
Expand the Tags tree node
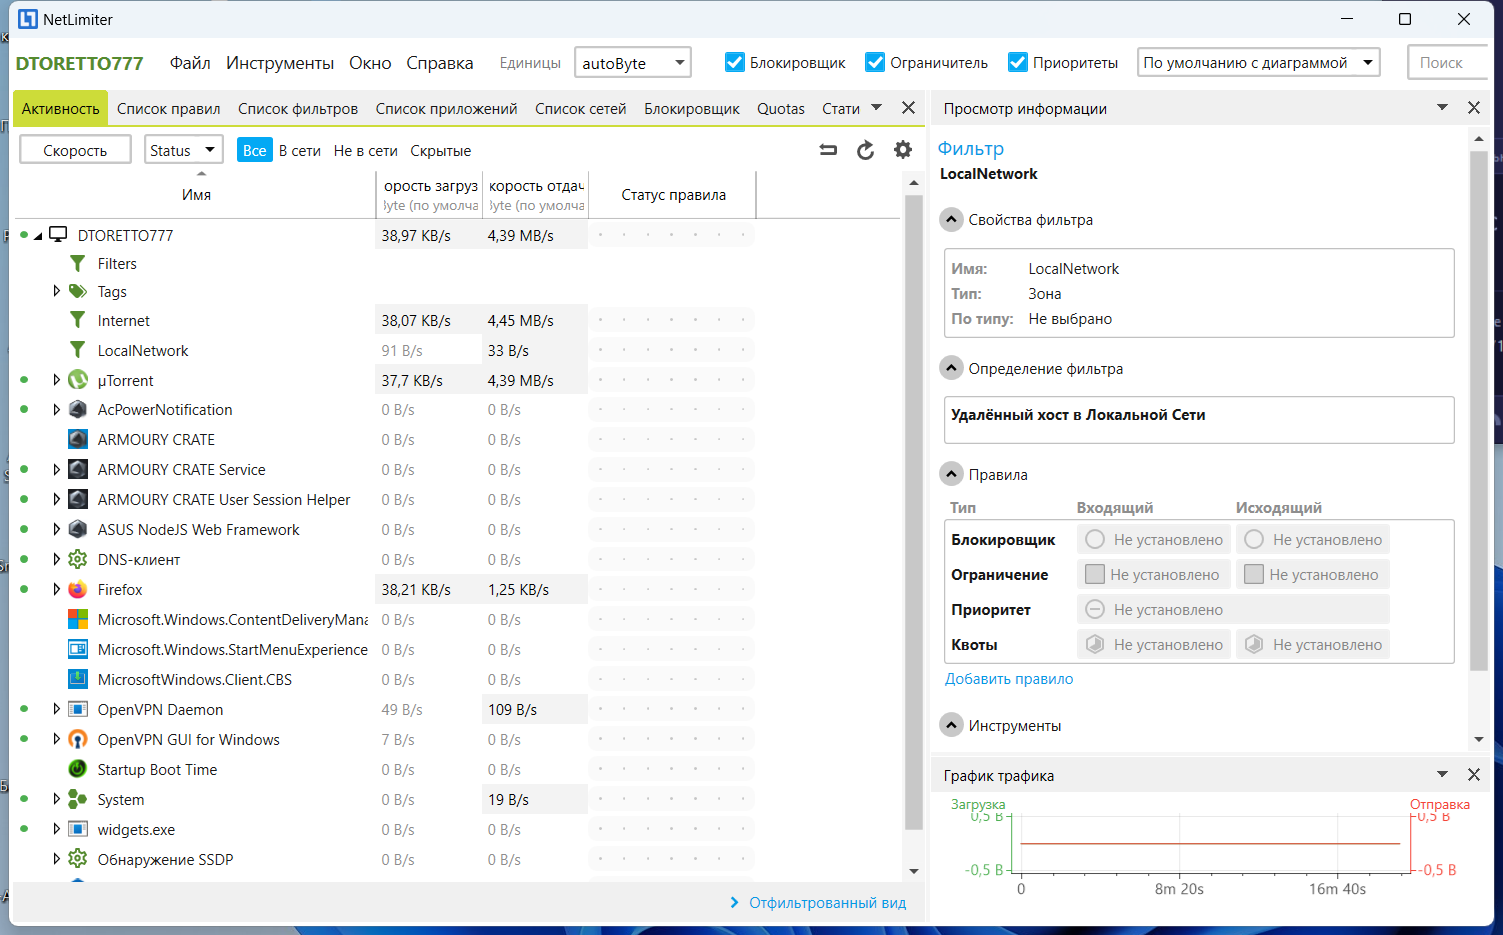(x=57, y=292)
